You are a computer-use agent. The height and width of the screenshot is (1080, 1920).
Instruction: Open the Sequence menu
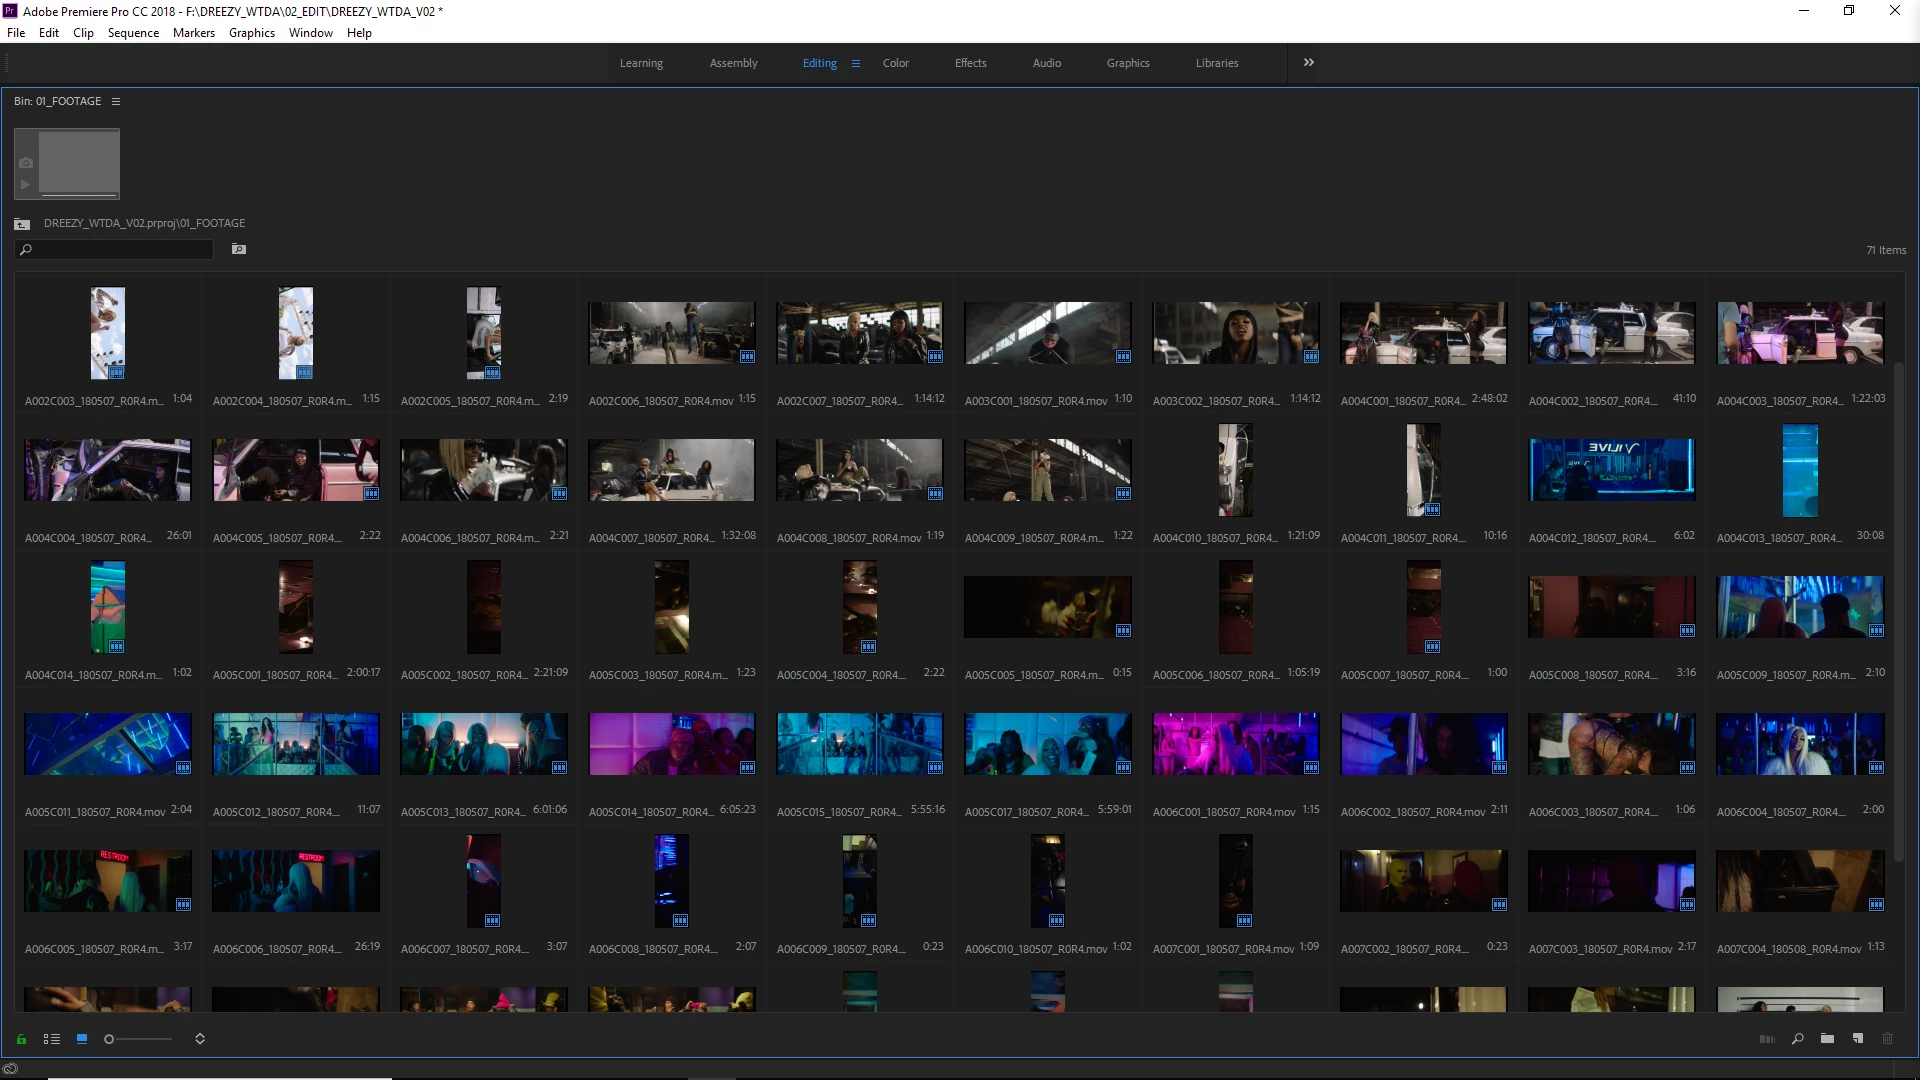point(133,33)
